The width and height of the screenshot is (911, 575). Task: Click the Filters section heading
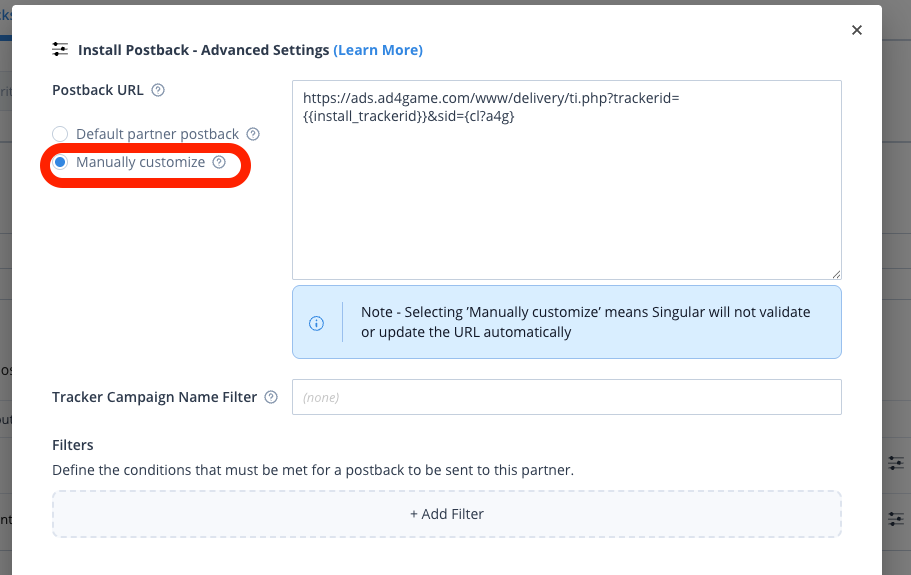[x=73, y=445]
